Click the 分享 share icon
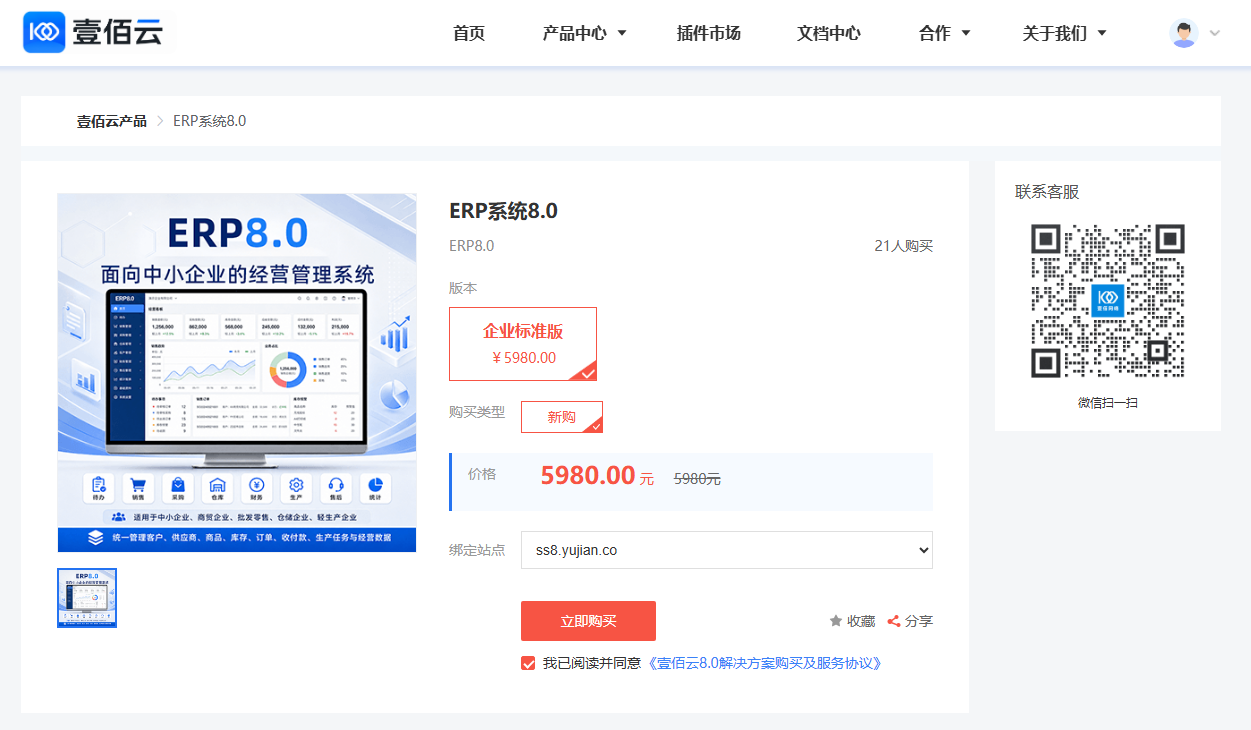 point(894,621)
